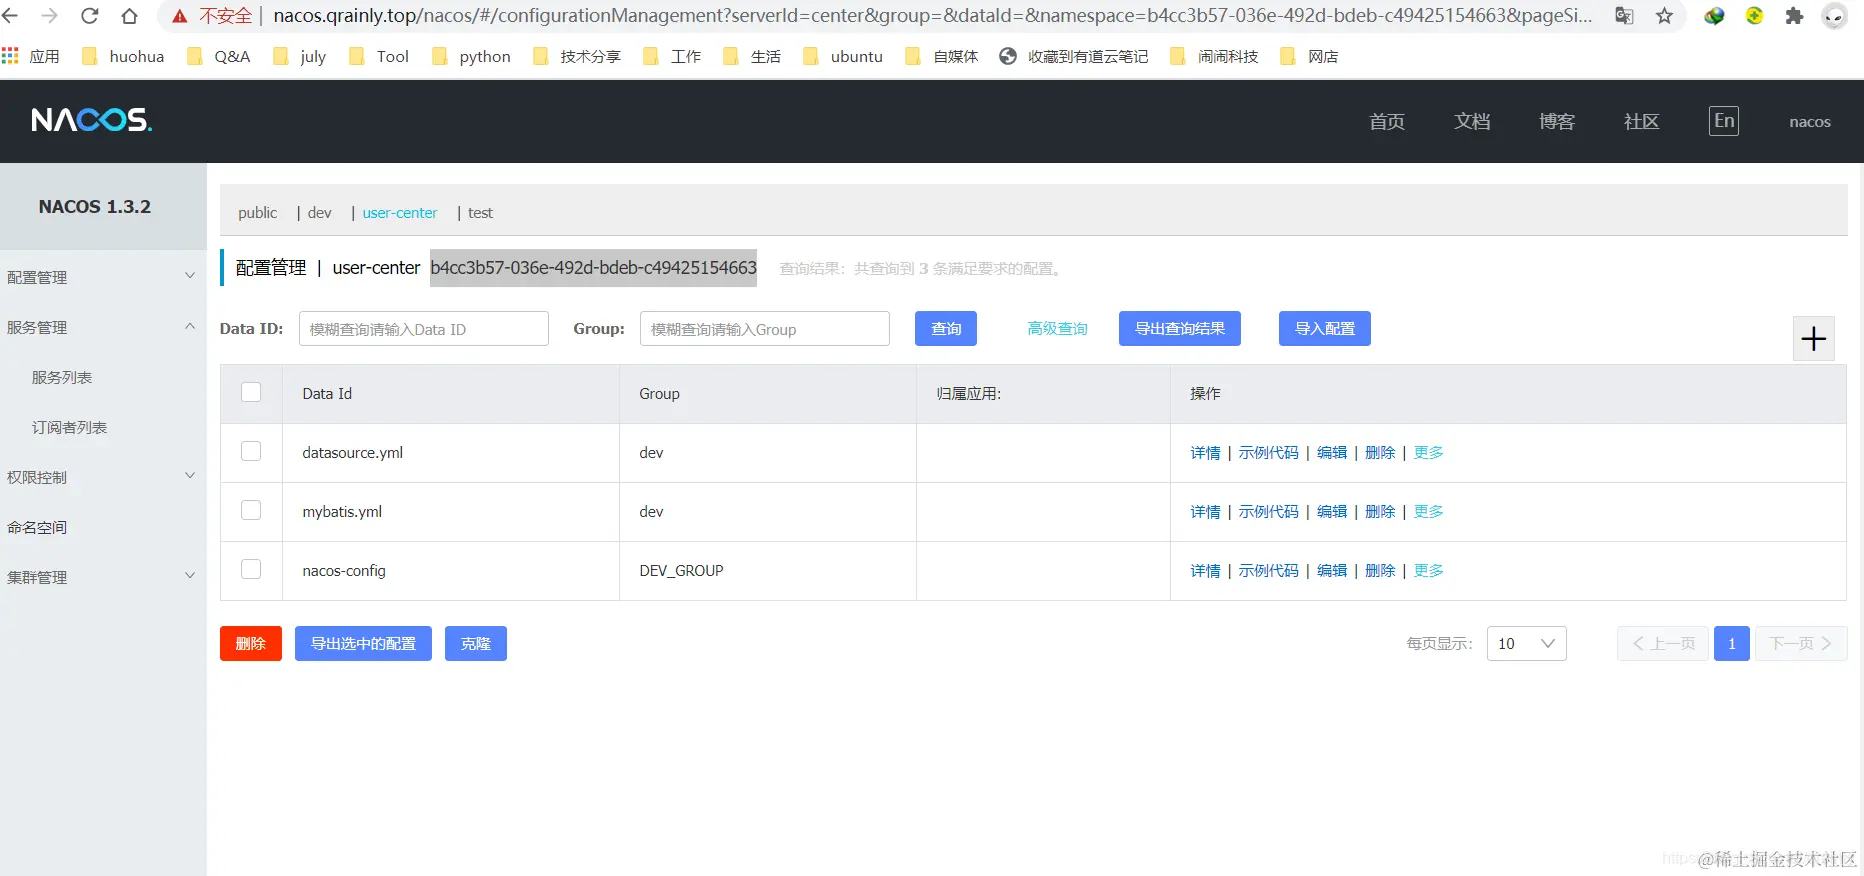Image resolution: width=1864 pixels, height=876 pixels.
Task: Click the yellow-green round extension icon
Action: click(1754, 16)
